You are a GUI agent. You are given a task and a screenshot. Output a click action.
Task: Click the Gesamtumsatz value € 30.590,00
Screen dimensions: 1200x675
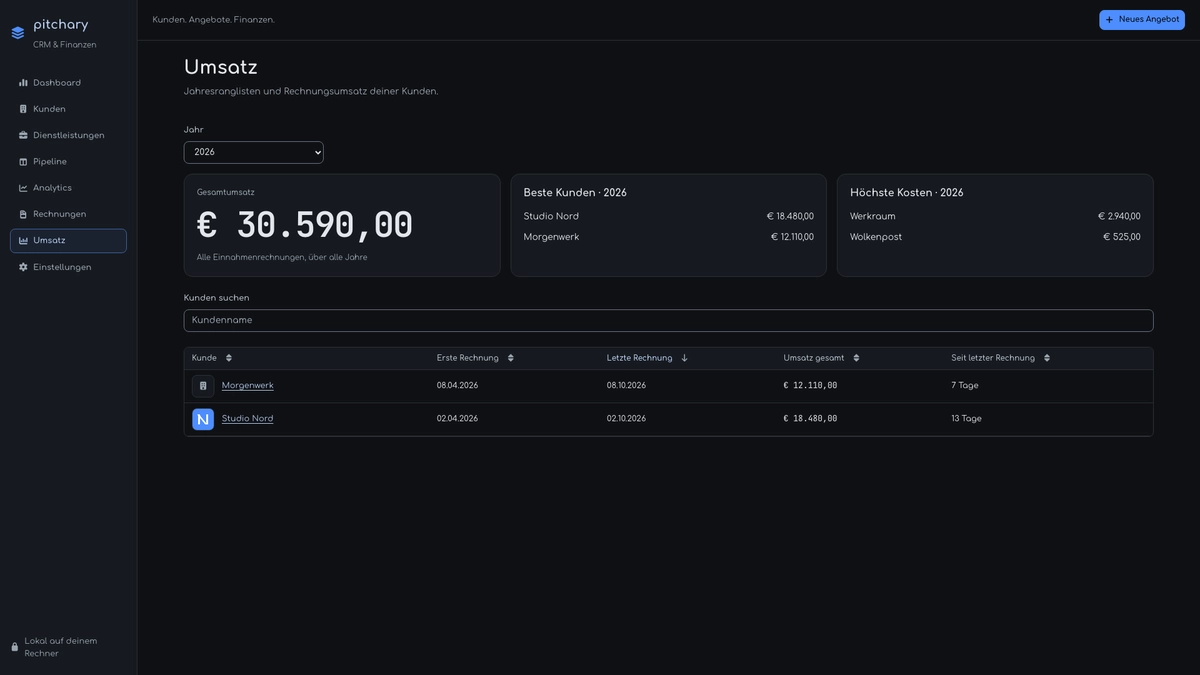click(x=305, y=225)
